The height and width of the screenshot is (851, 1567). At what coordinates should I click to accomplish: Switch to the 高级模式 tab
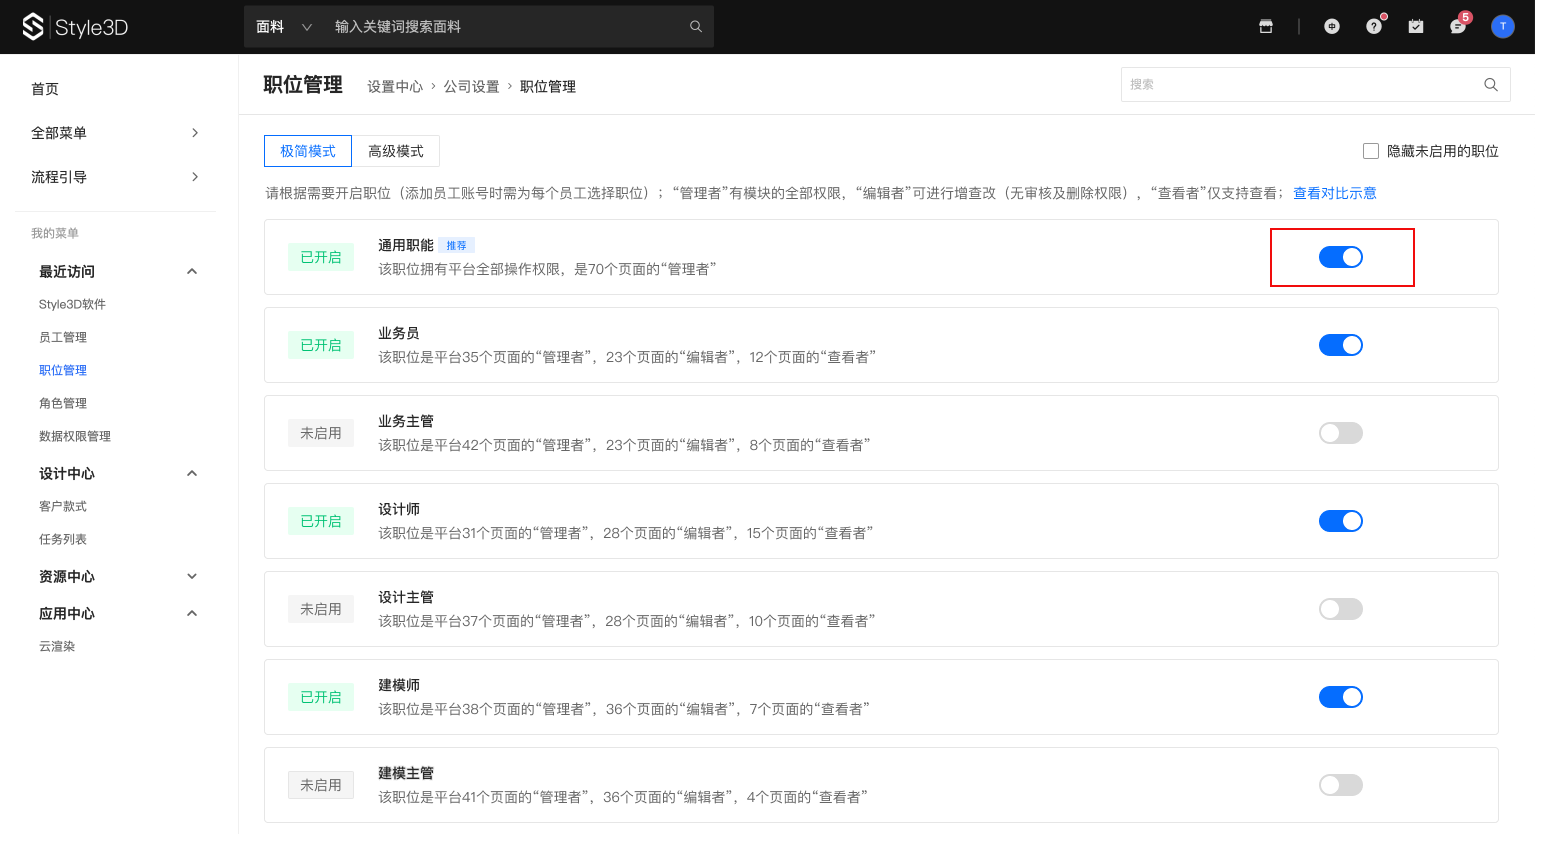[x=396, y=151]
